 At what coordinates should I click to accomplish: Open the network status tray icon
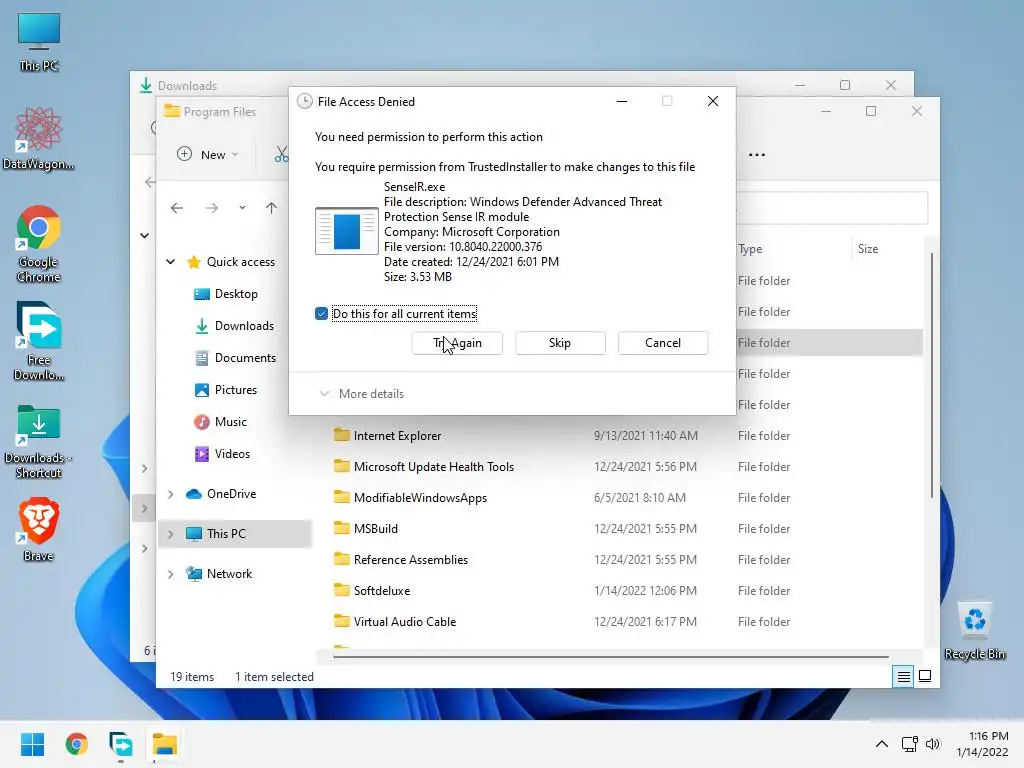(909, 744)
